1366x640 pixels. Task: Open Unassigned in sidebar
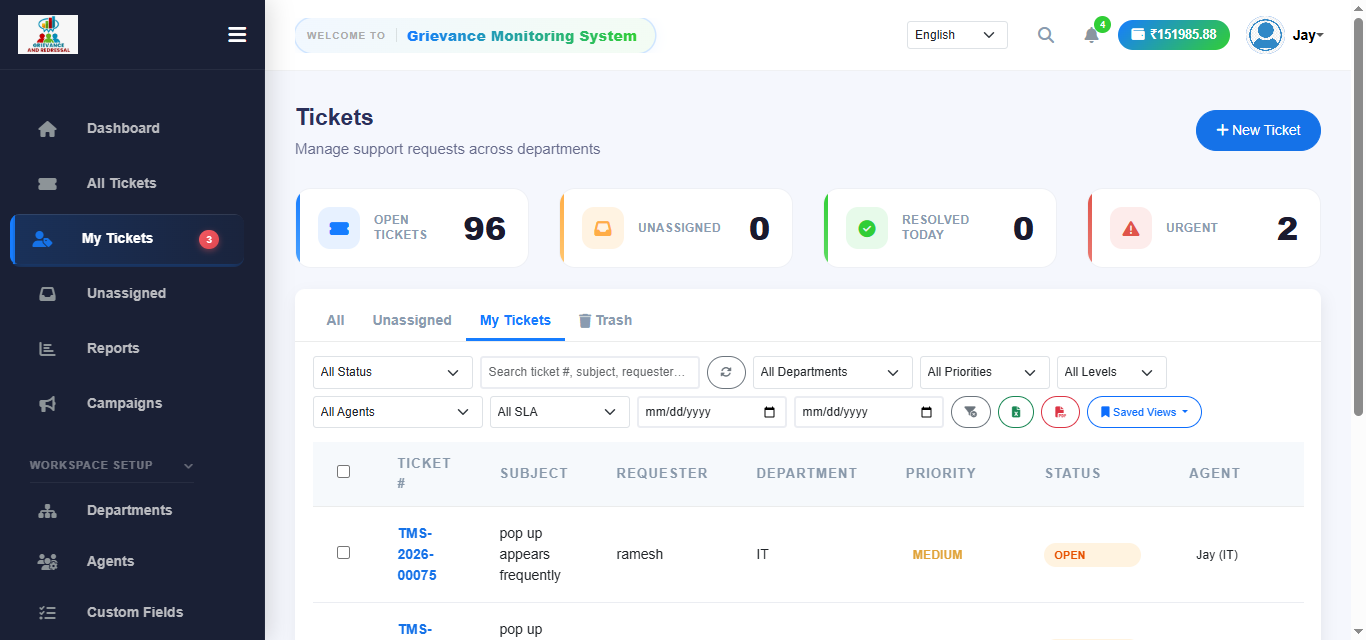[126, 293]
